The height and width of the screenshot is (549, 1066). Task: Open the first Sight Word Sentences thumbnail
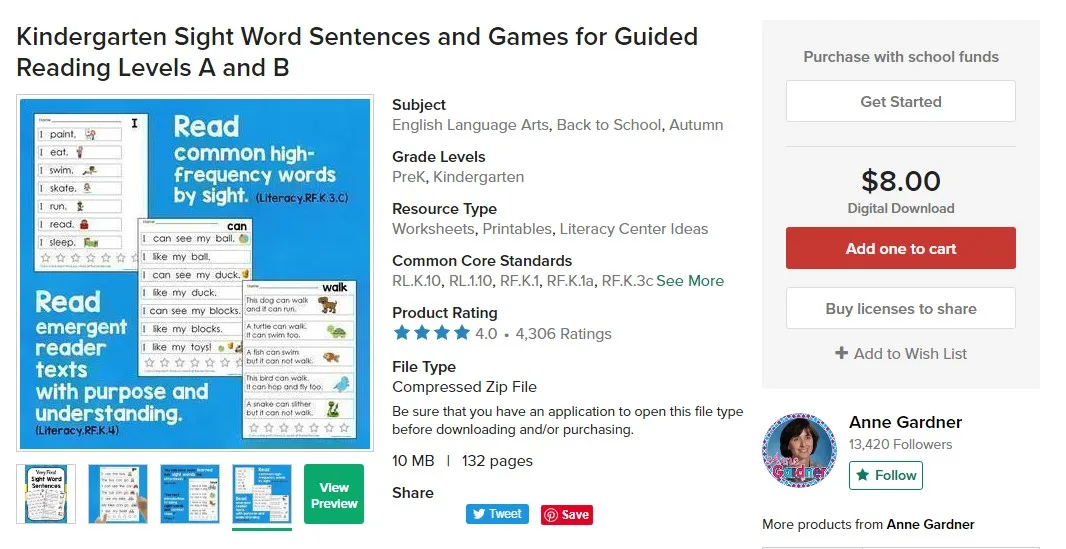click(46, 494)
